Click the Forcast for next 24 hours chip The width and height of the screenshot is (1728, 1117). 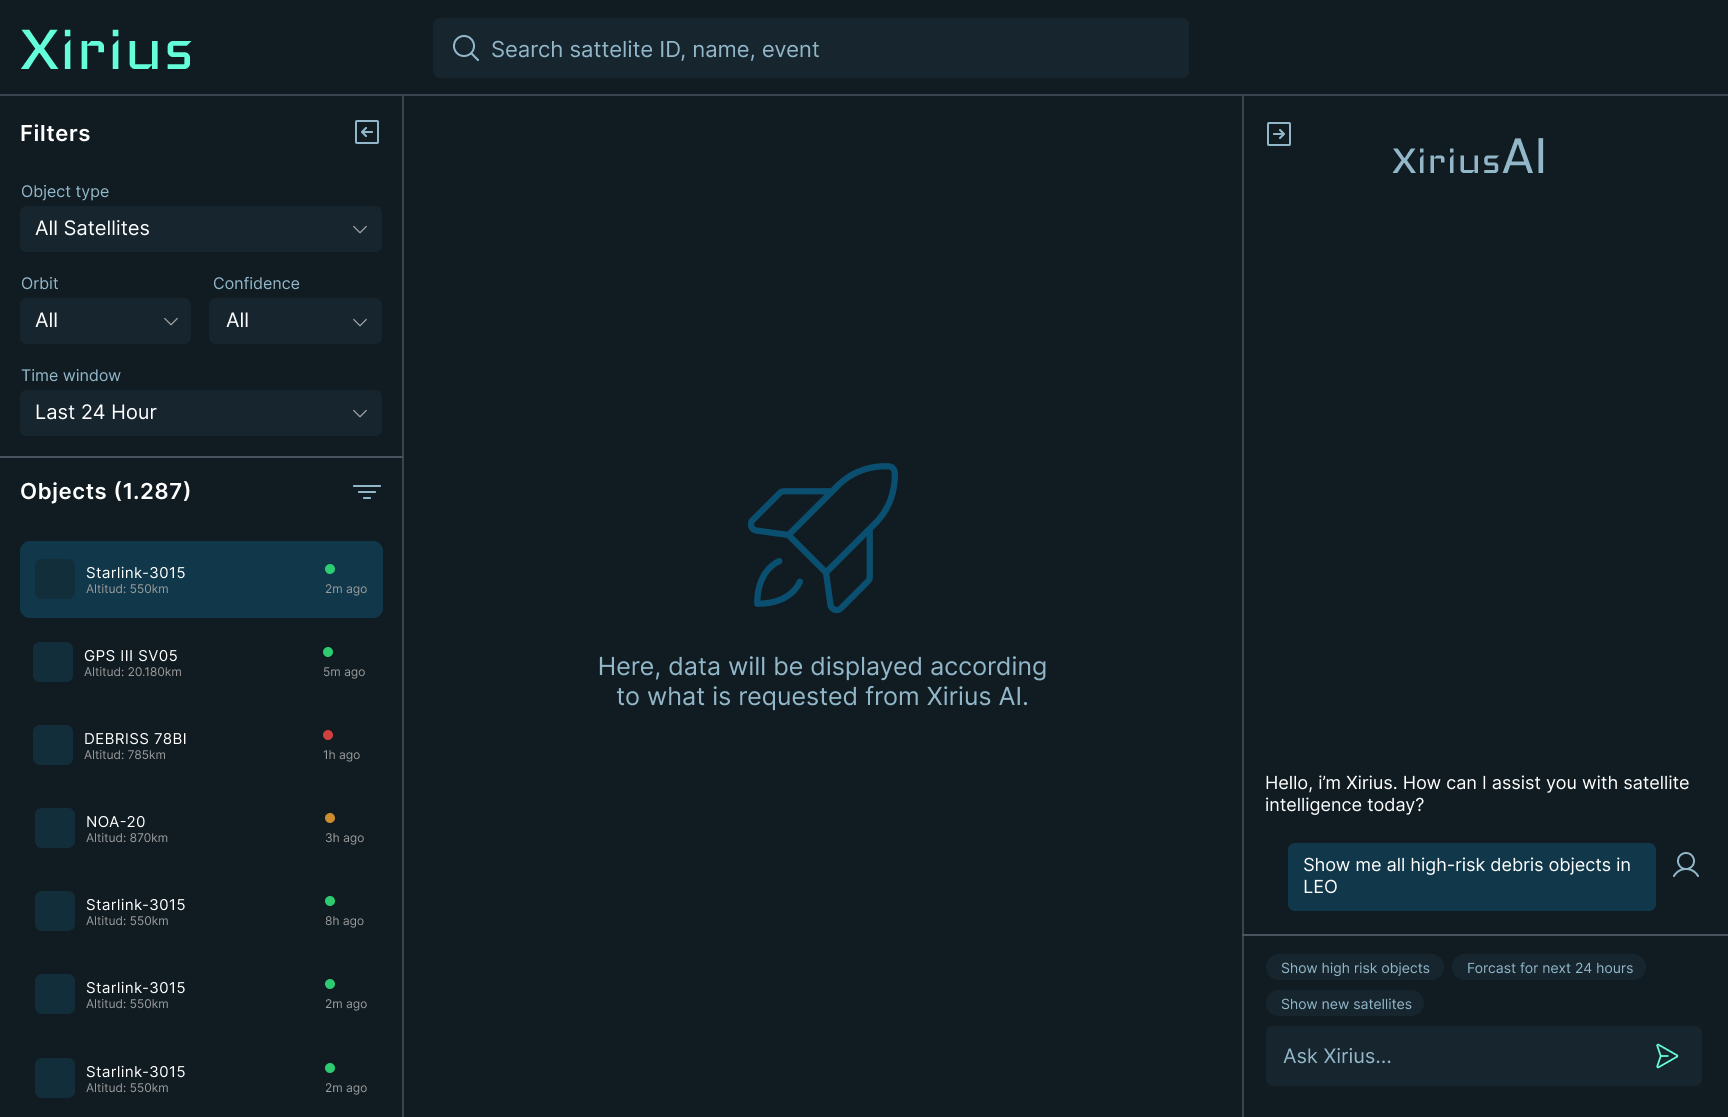[1549, 968]
